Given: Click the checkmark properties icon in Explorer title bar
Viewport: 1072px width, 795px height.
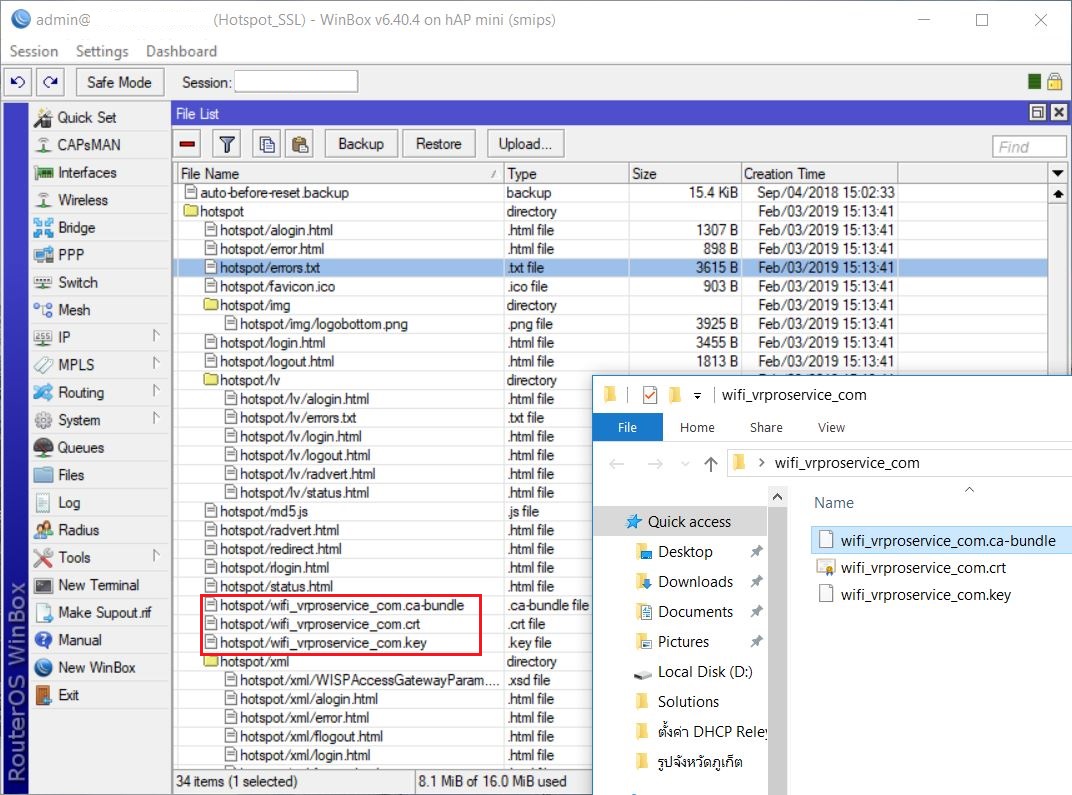Looking at the screenshot, I should pyautogui.click(x=649, y=394).
